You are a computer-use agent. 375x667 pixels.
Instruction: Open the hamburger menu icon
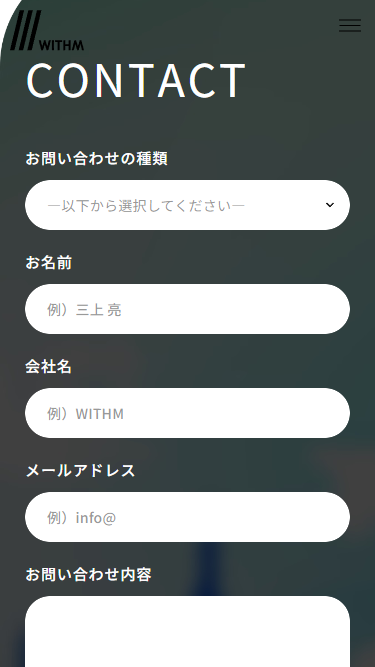point(350,26)
